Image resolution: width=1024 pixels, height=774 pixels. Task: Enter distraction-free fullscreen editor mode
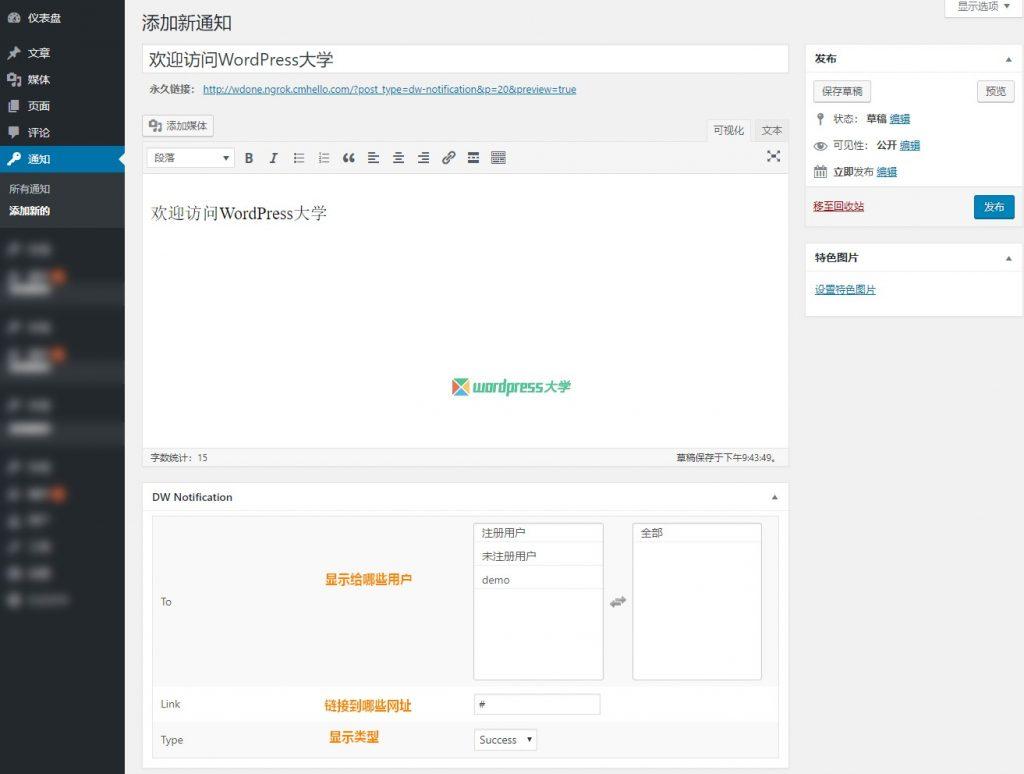click(x=773, y=156)
